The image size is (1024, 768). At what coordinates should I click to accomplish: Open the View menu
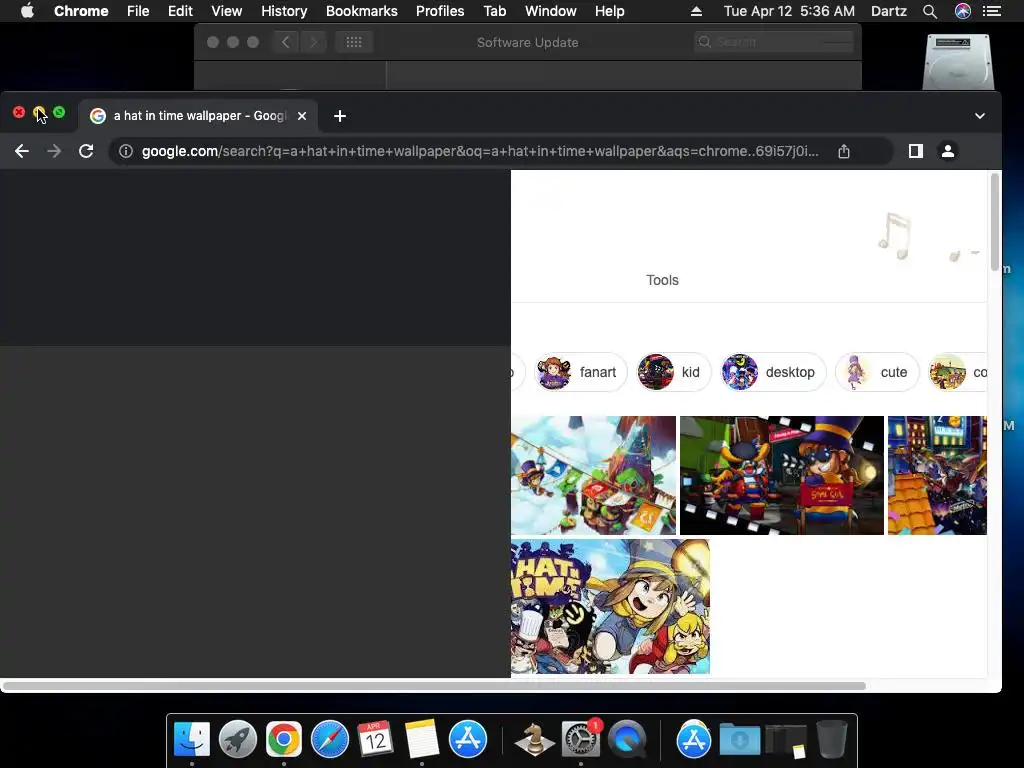click(227, 11)
